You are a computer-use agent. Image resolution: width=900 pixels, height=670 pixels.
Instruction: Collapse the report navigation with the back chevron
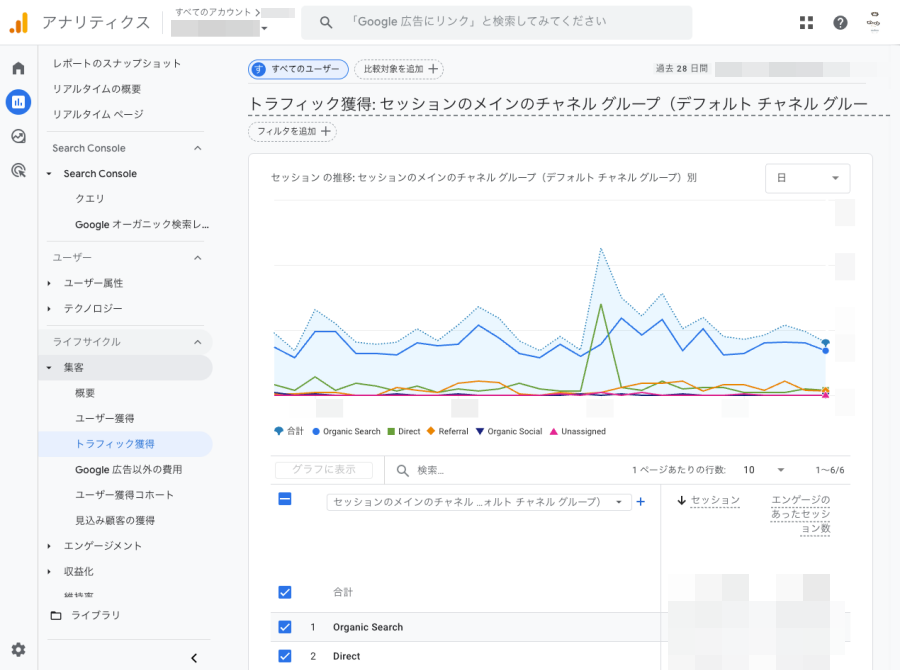[194, 658]
